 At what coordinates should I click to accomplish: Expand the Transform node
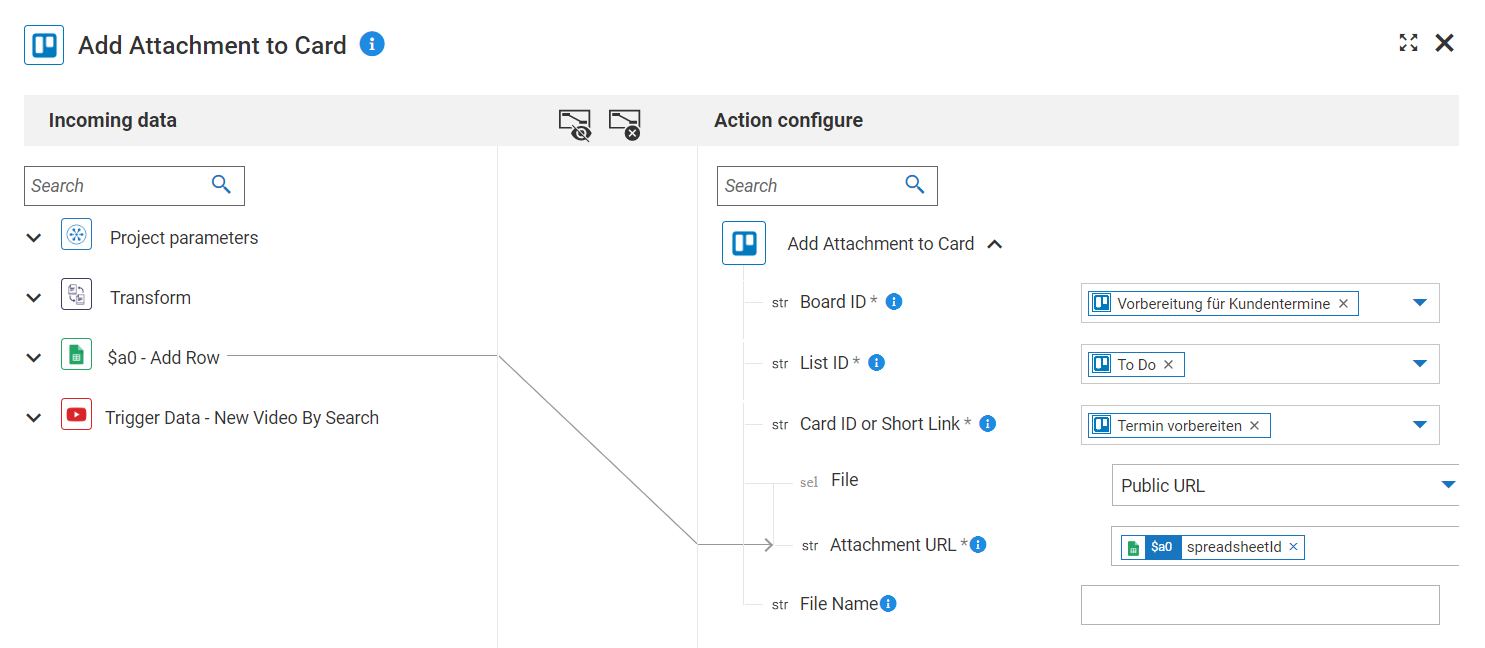pyautogui.click(x=34, y=298)
